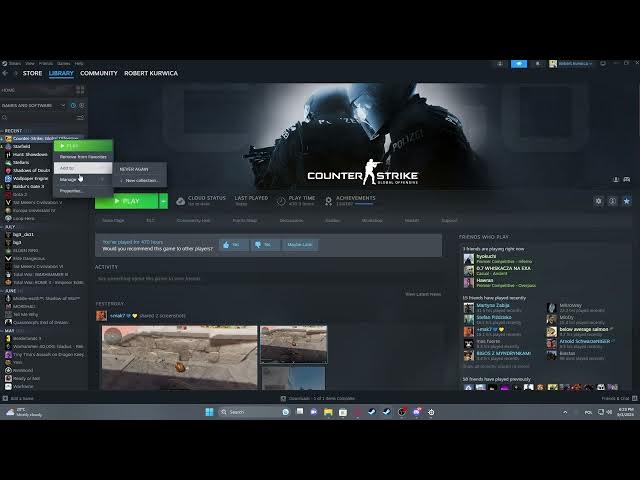The height and width of the screenshot is (480, 640).
Task: Select Remove from Favorites
Action: [83, 157]
